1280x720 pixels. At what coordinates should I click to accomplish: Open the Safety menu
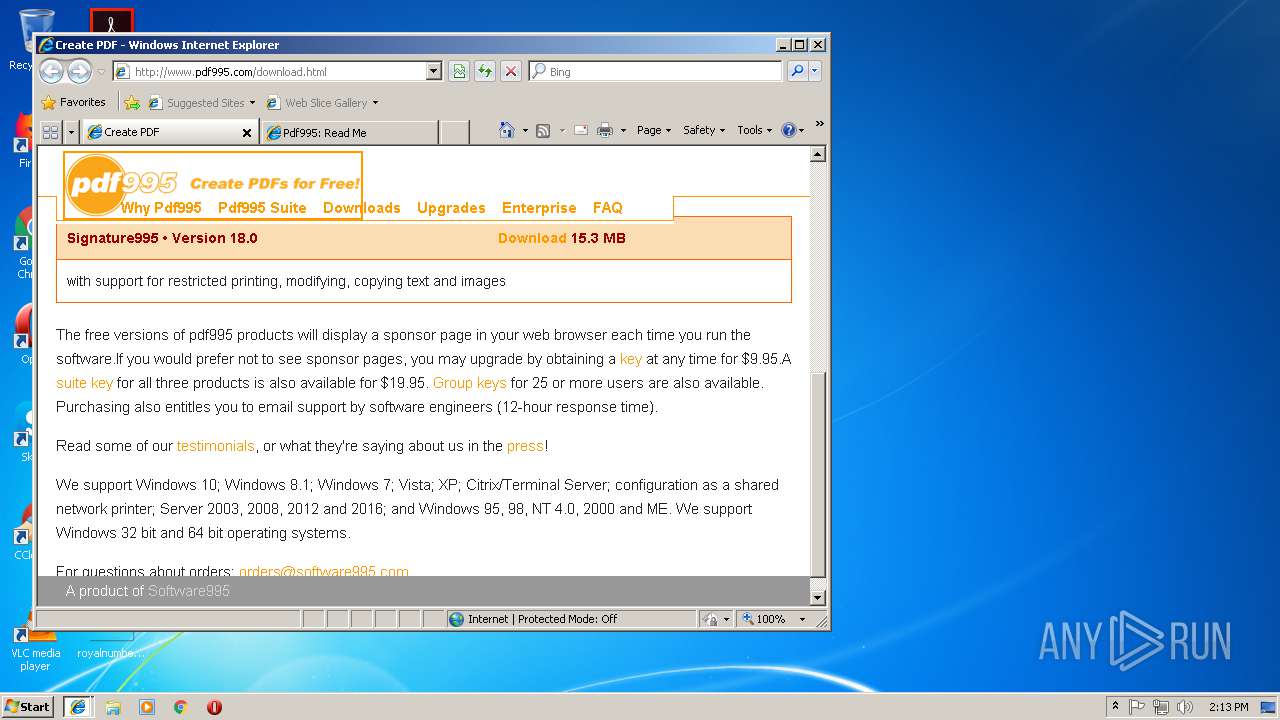[x=704, y=130]
